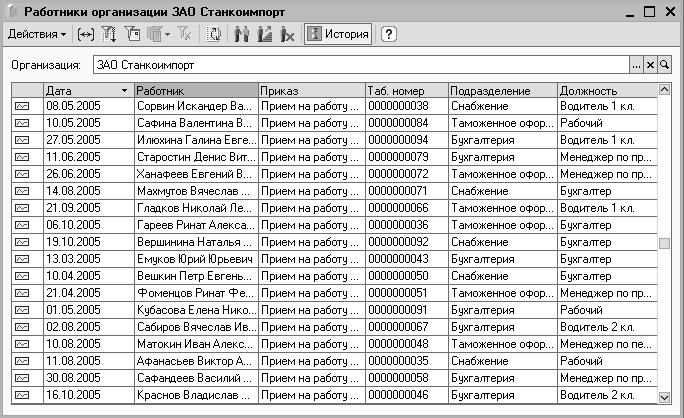Click the date interval toolbar icon
Viewport: 684px width, 418px height.
(86, 34)
